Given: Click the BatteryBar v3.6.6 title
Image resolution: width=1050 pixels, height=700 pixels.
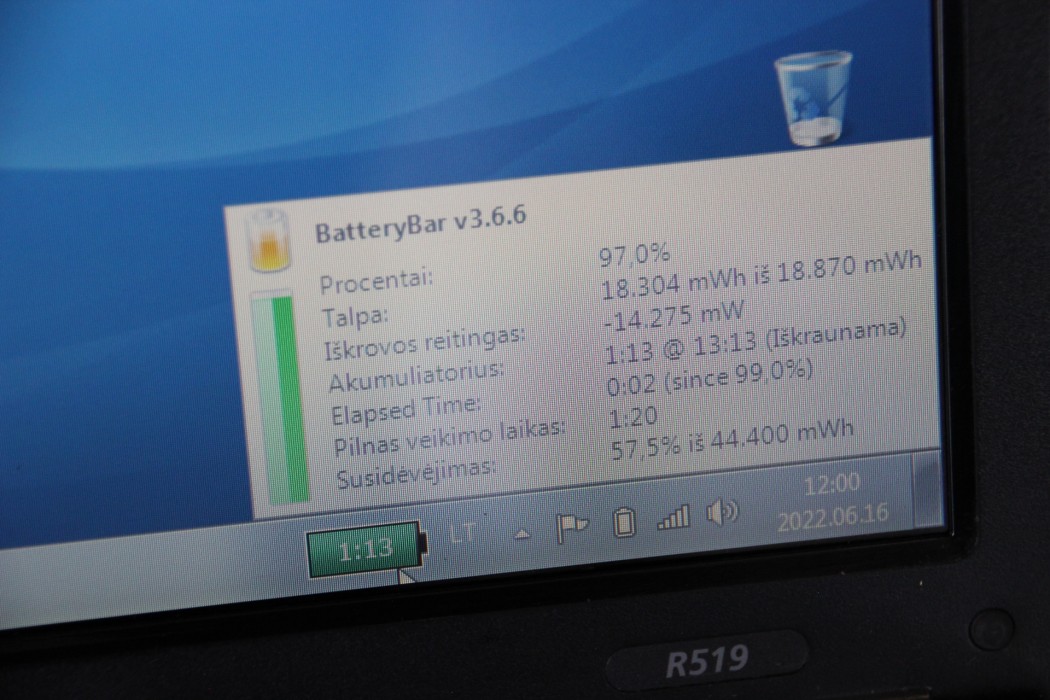Looking at the screenshot, I should [421, 224].
